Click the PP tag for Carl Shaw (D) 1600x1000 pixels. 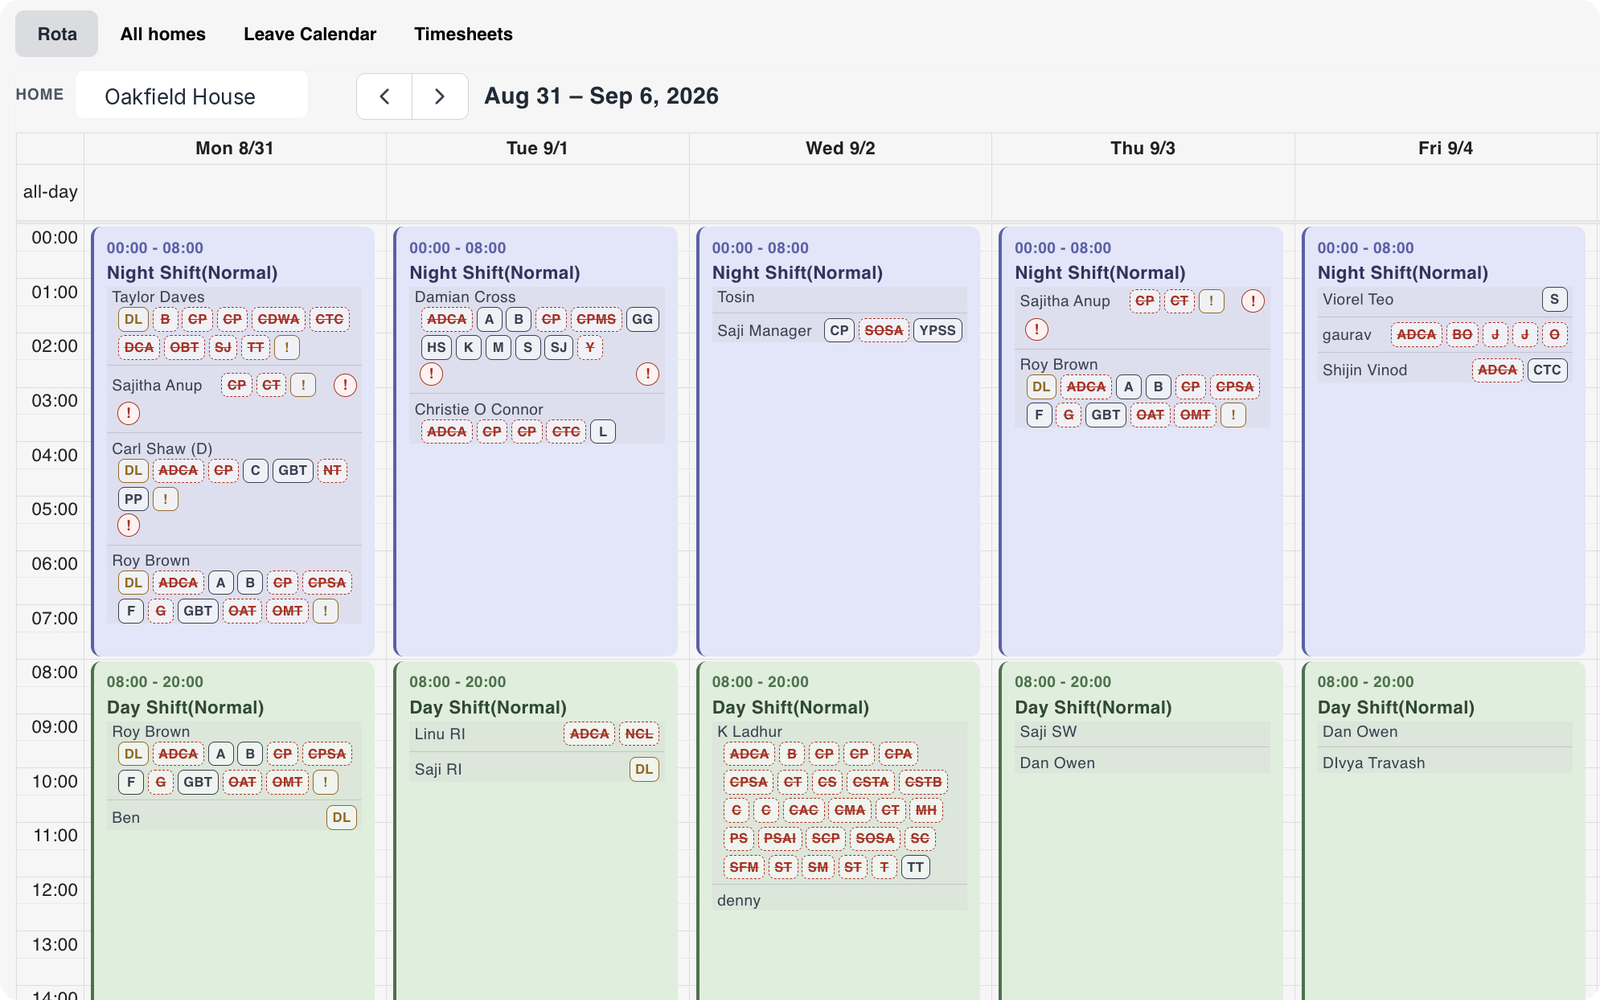[x=134, y=499]
